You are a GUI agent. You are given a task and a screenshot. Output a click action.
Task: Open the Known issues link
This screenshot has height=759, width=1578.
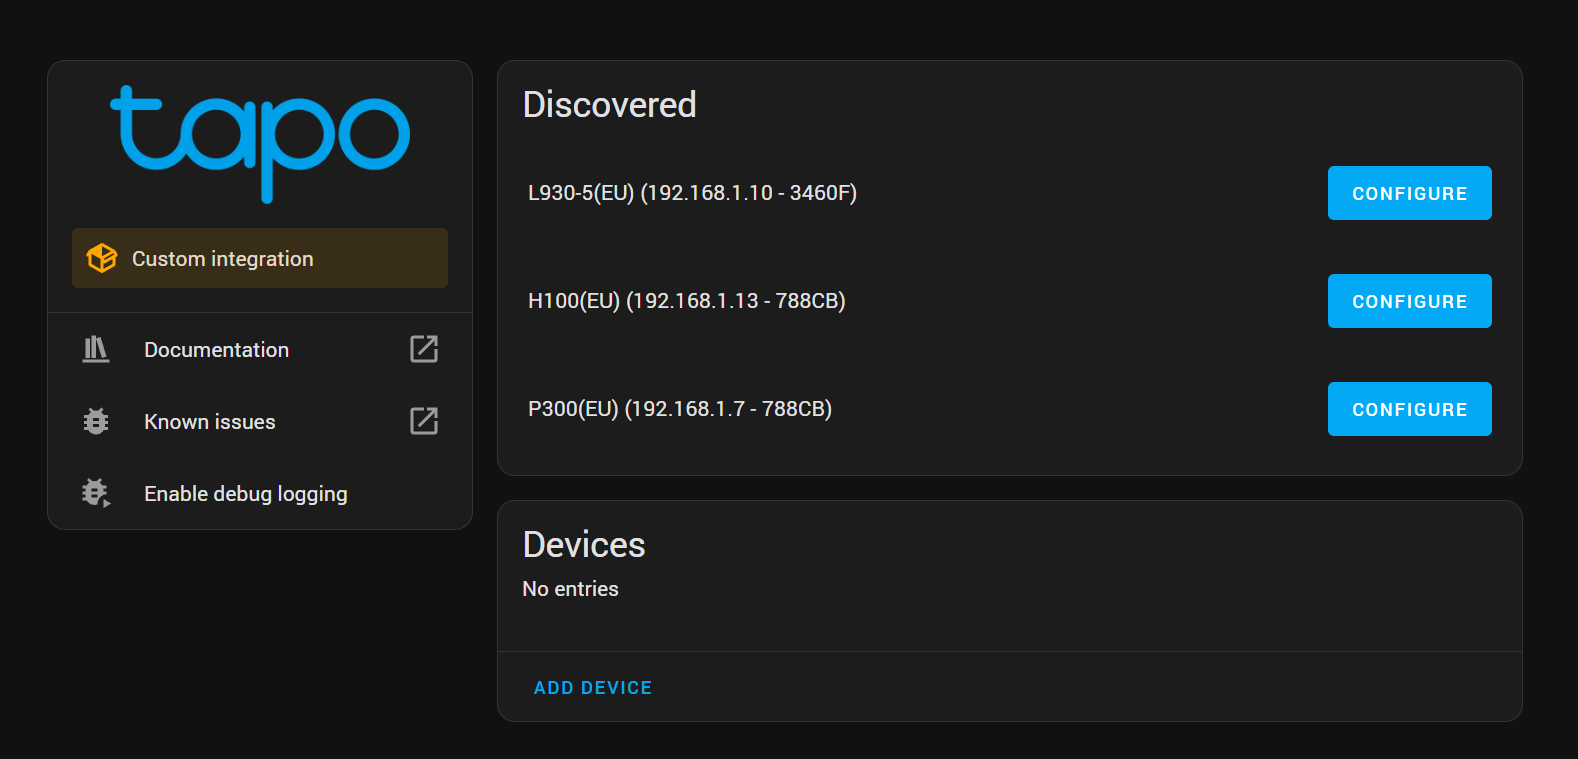point(260,421)
